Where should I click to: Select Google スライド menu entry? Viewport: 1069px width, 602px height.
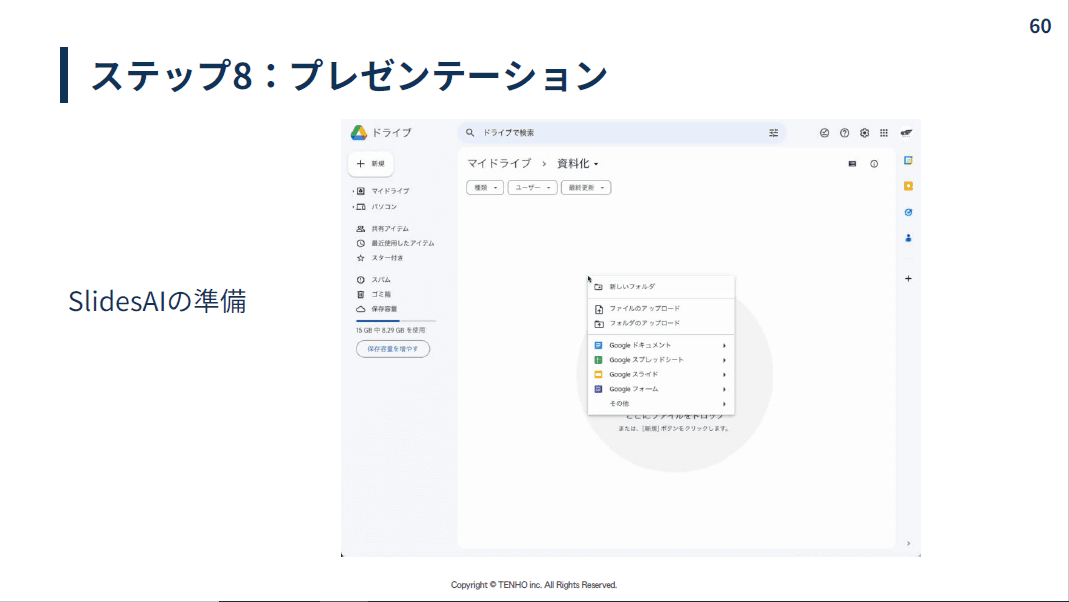coord(661,374)
